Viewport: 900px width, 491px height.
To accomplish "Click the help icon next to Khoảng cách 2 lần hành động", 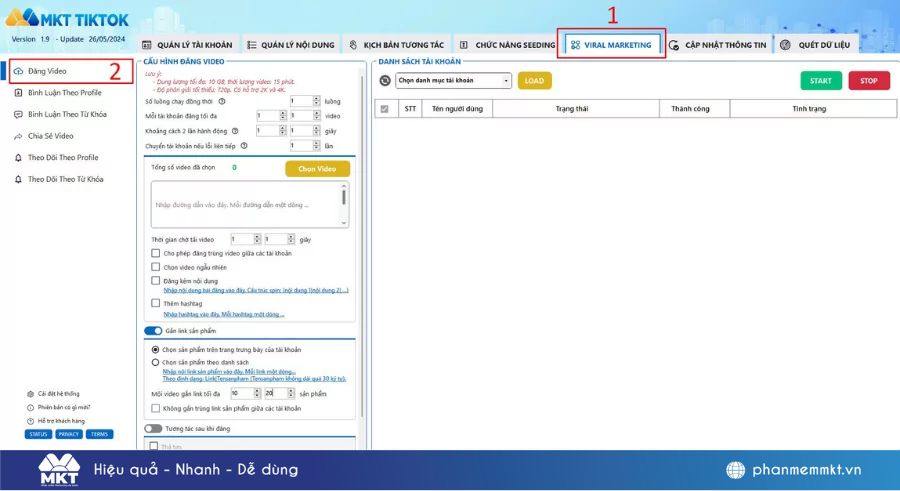I will pyautogui.click(x=235, y=131).
